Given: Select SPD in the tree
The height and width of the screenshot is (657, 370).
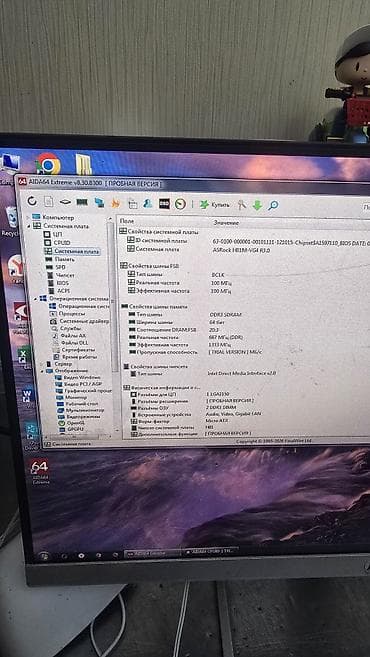Looking at the screenshot, I should coord(55,267).
